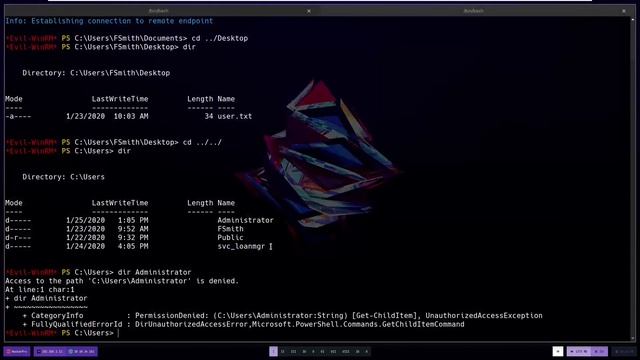Click "PermissionDenied:" in the CategoryInfo line
This screenshot has width=640, height=360.
[172, 316]
